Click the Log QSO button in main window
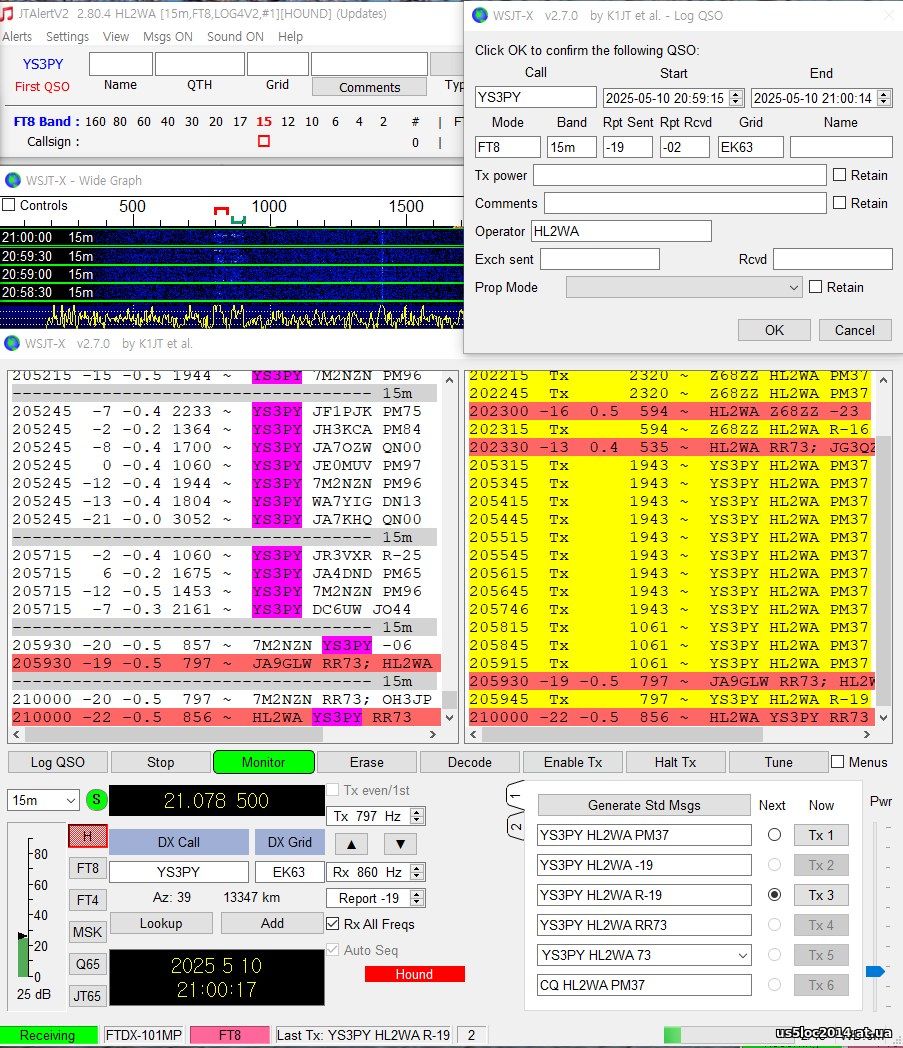The height and width of the screenshot is (1048, 903). [57, 762]
